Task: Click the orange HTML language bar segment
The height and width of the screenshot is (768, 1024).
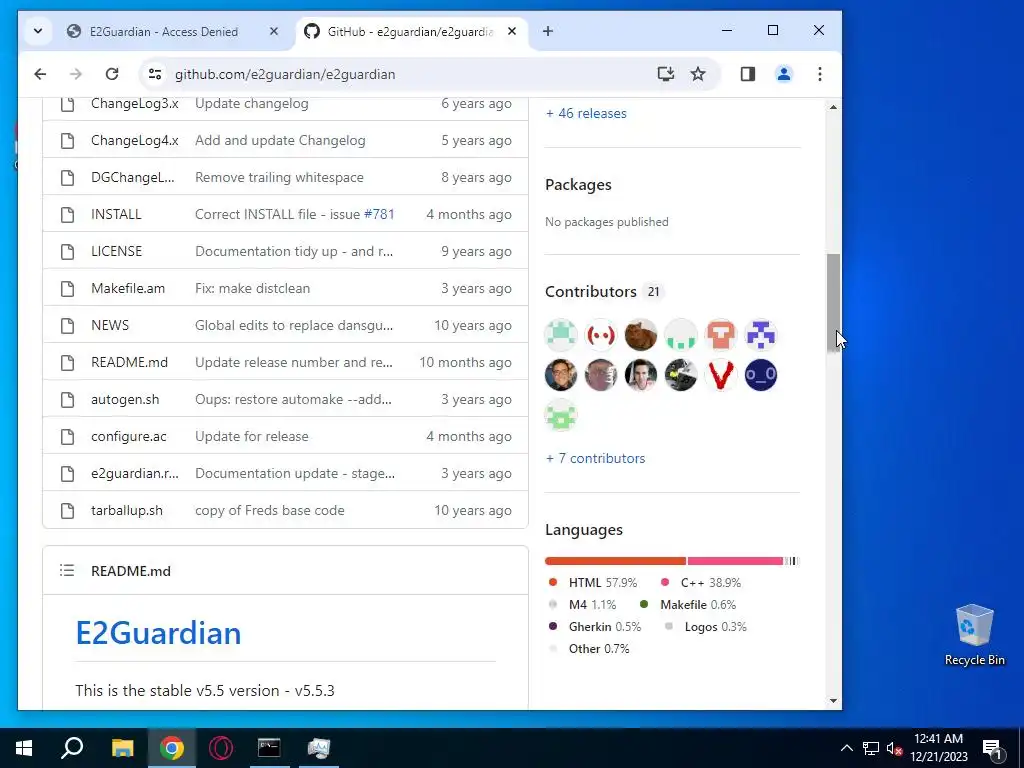Action: [x=615, y=561]
